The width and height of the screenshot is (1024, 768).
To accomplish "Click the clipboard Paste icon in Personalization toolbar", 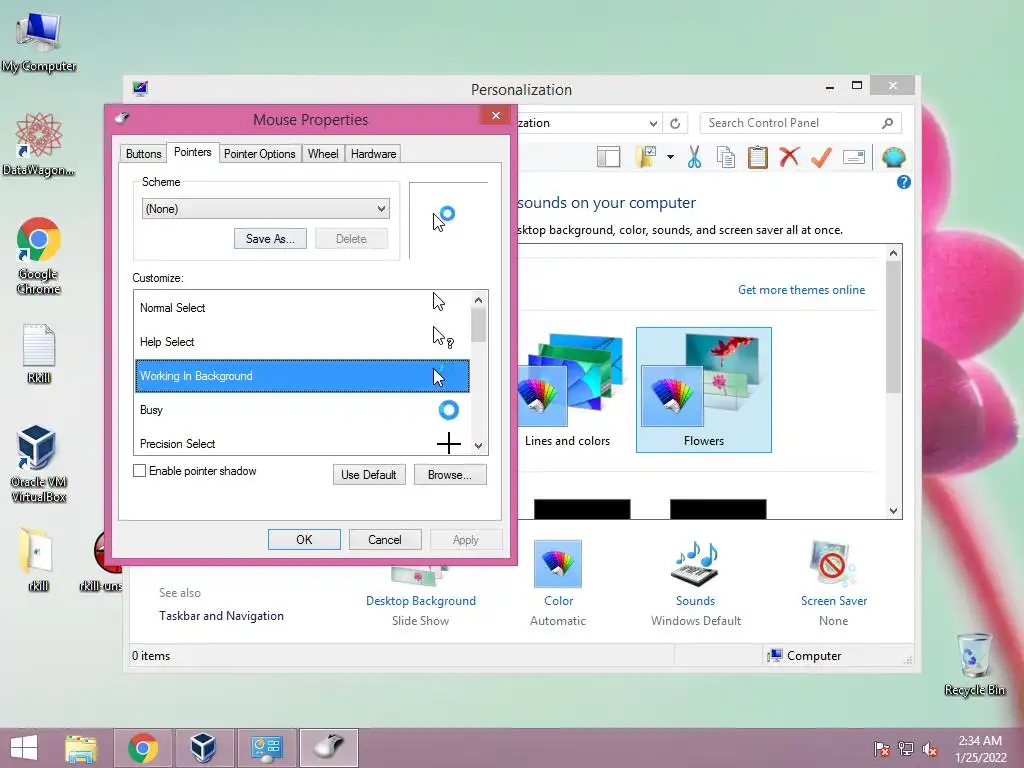I will 758,157.
